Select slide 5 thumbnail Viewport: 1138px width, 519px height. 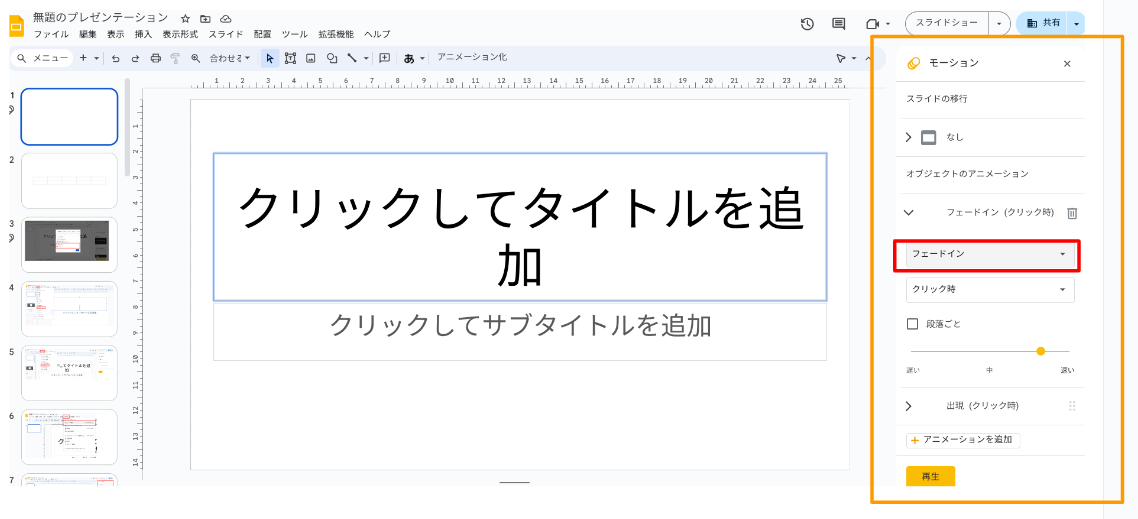[x=69, y=373]
